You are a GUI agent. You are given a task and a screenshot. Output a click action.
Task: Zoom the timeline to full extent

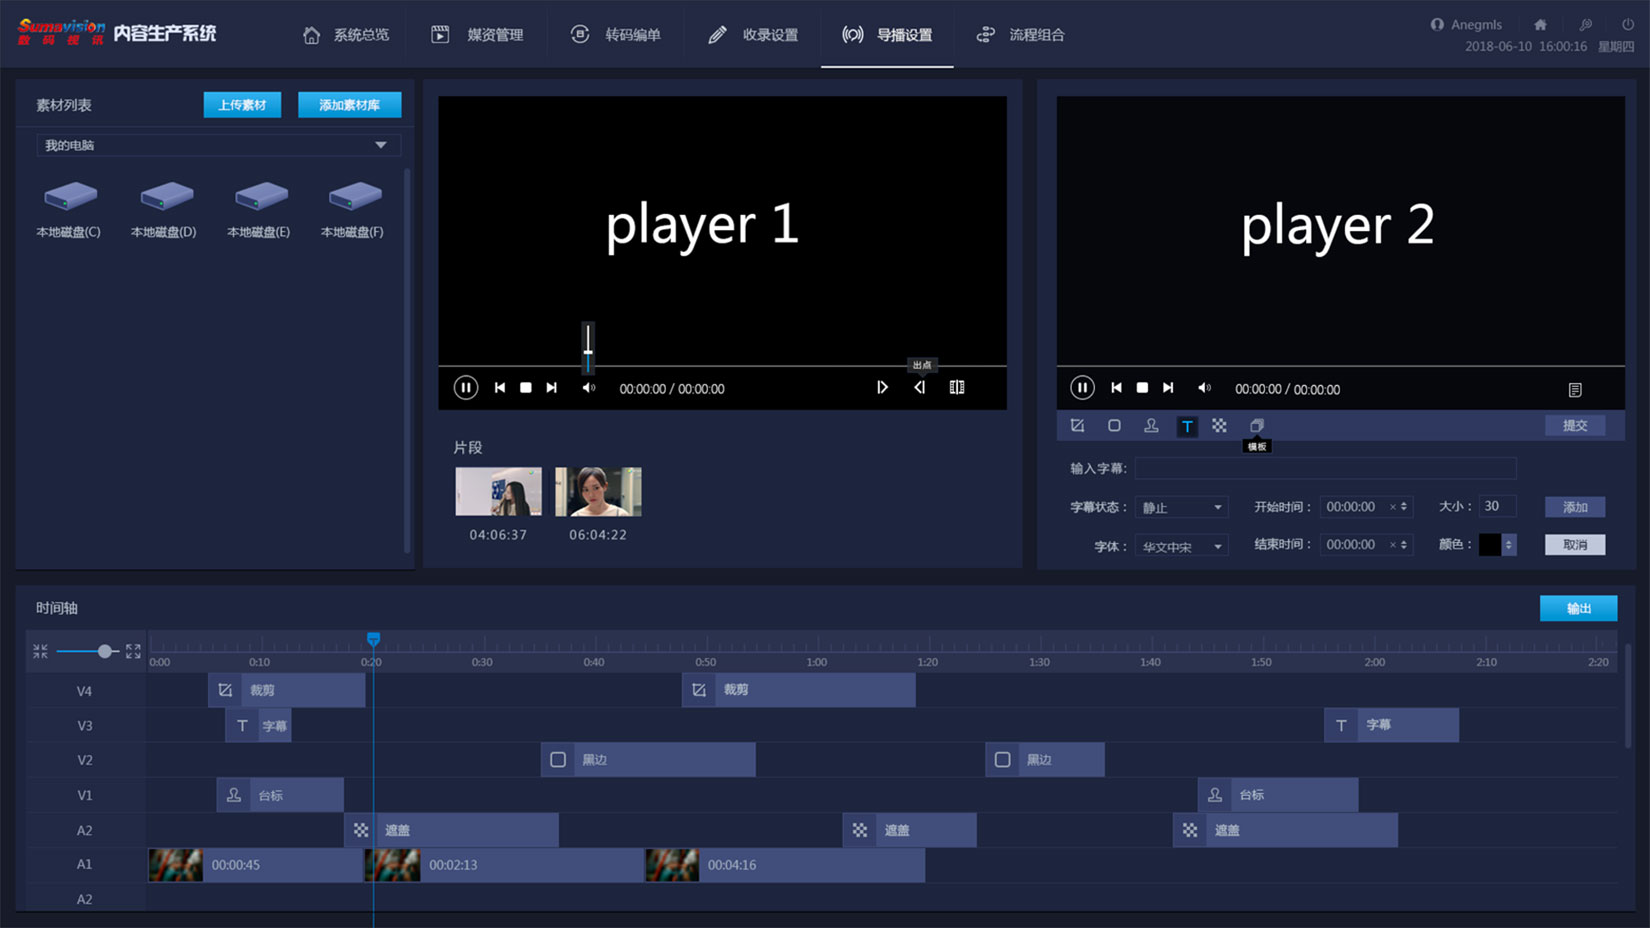(133, 651)
